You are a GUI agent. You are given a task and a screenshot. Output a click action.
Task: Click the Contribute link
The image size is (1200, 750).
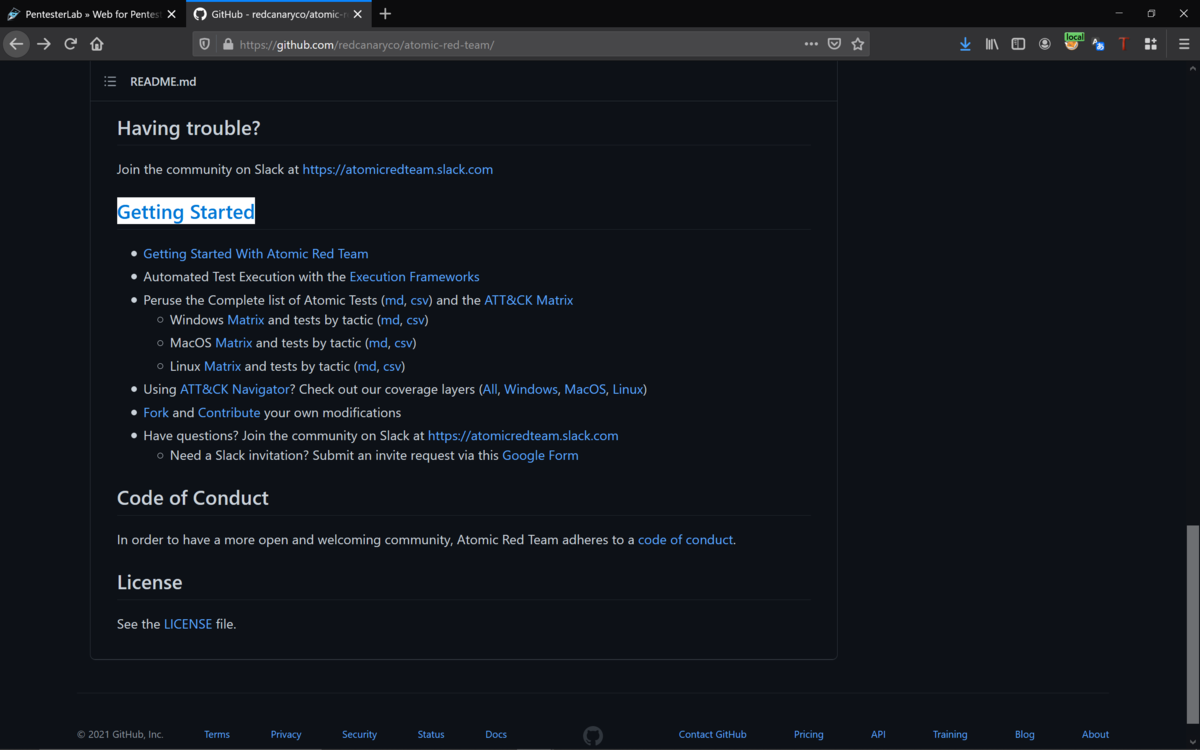coord(229,412)
